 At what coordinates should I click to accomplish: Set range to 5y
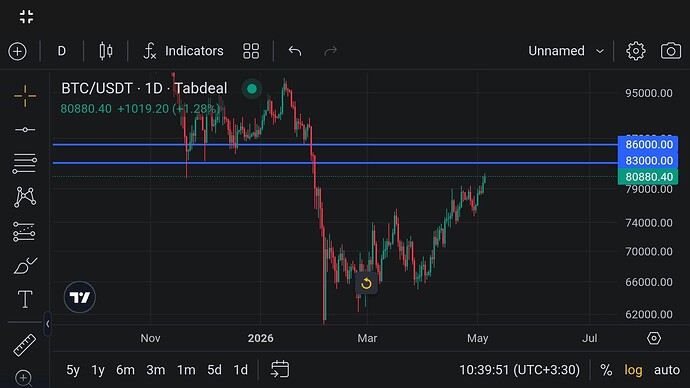click(x=73, y=370)
